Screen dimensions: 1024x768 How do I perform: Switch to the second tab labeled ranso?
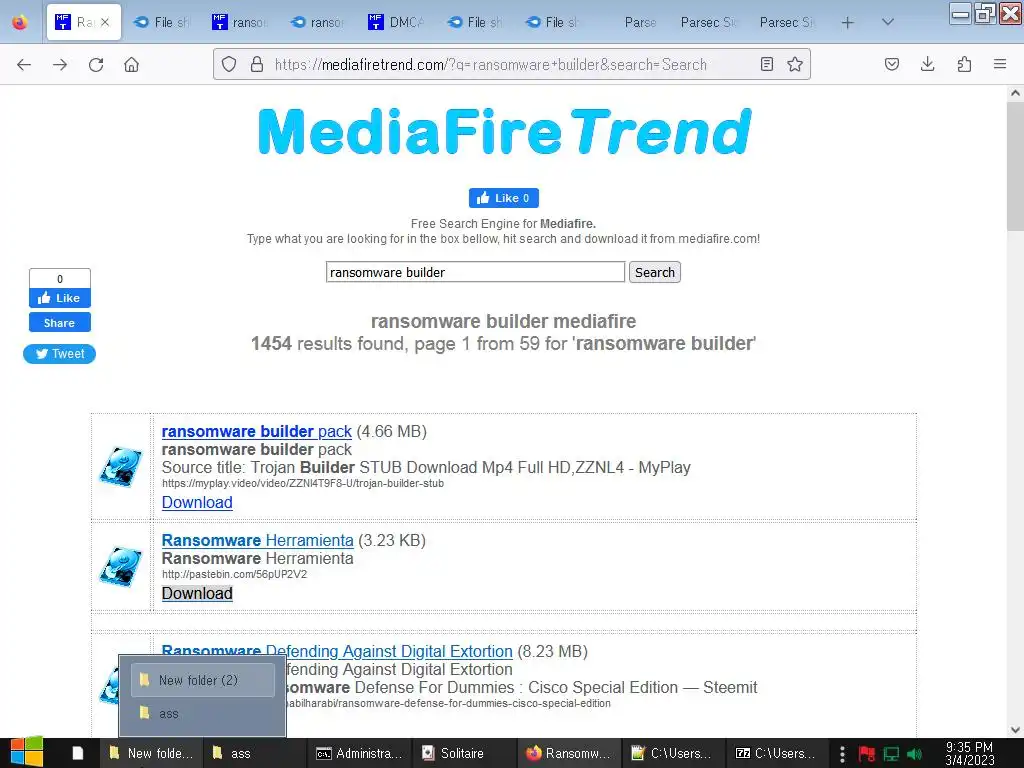318,22
